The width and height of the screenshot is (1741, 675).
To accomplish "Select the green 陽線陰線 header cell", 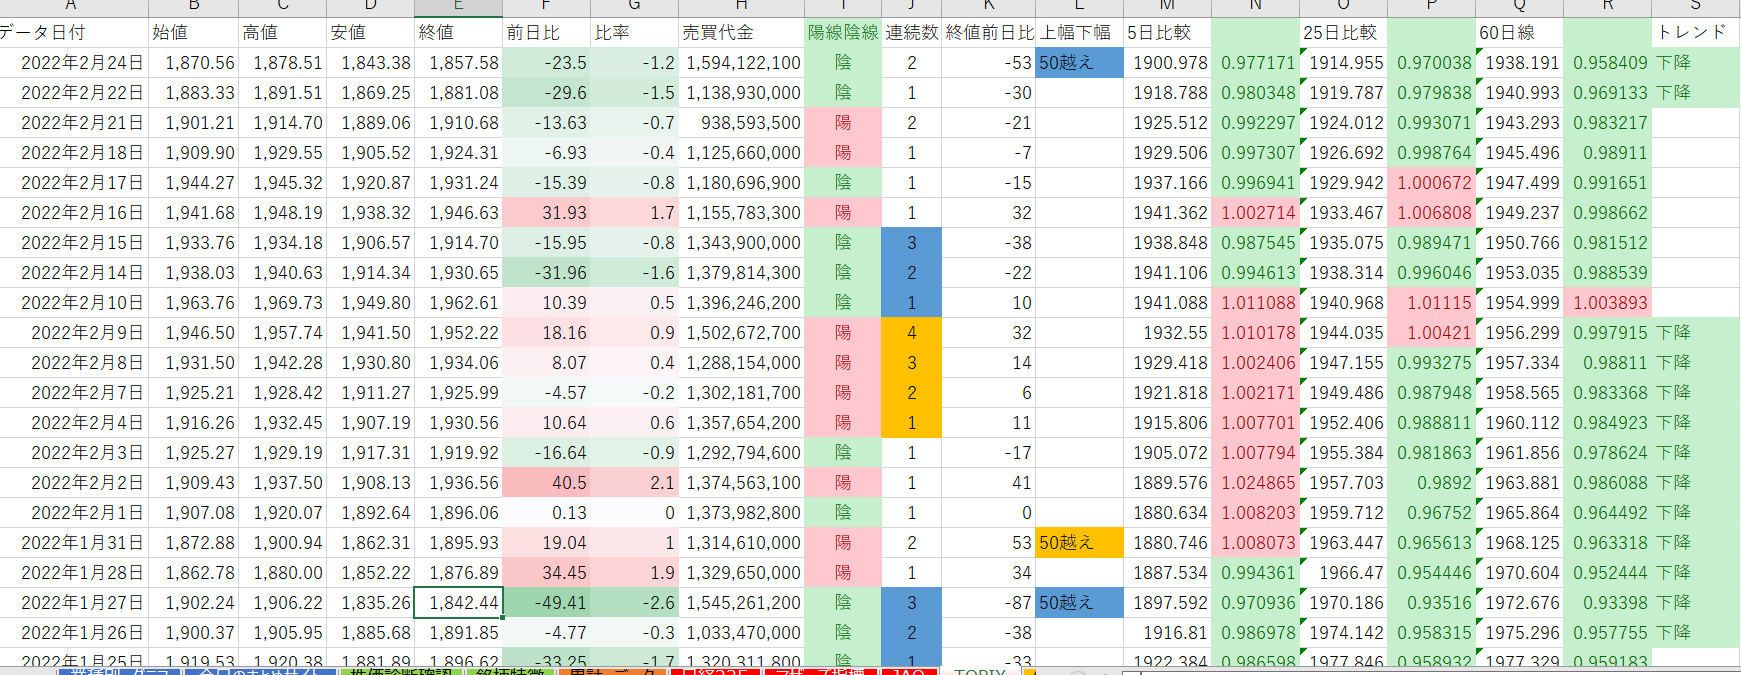I will coord(842,33).
